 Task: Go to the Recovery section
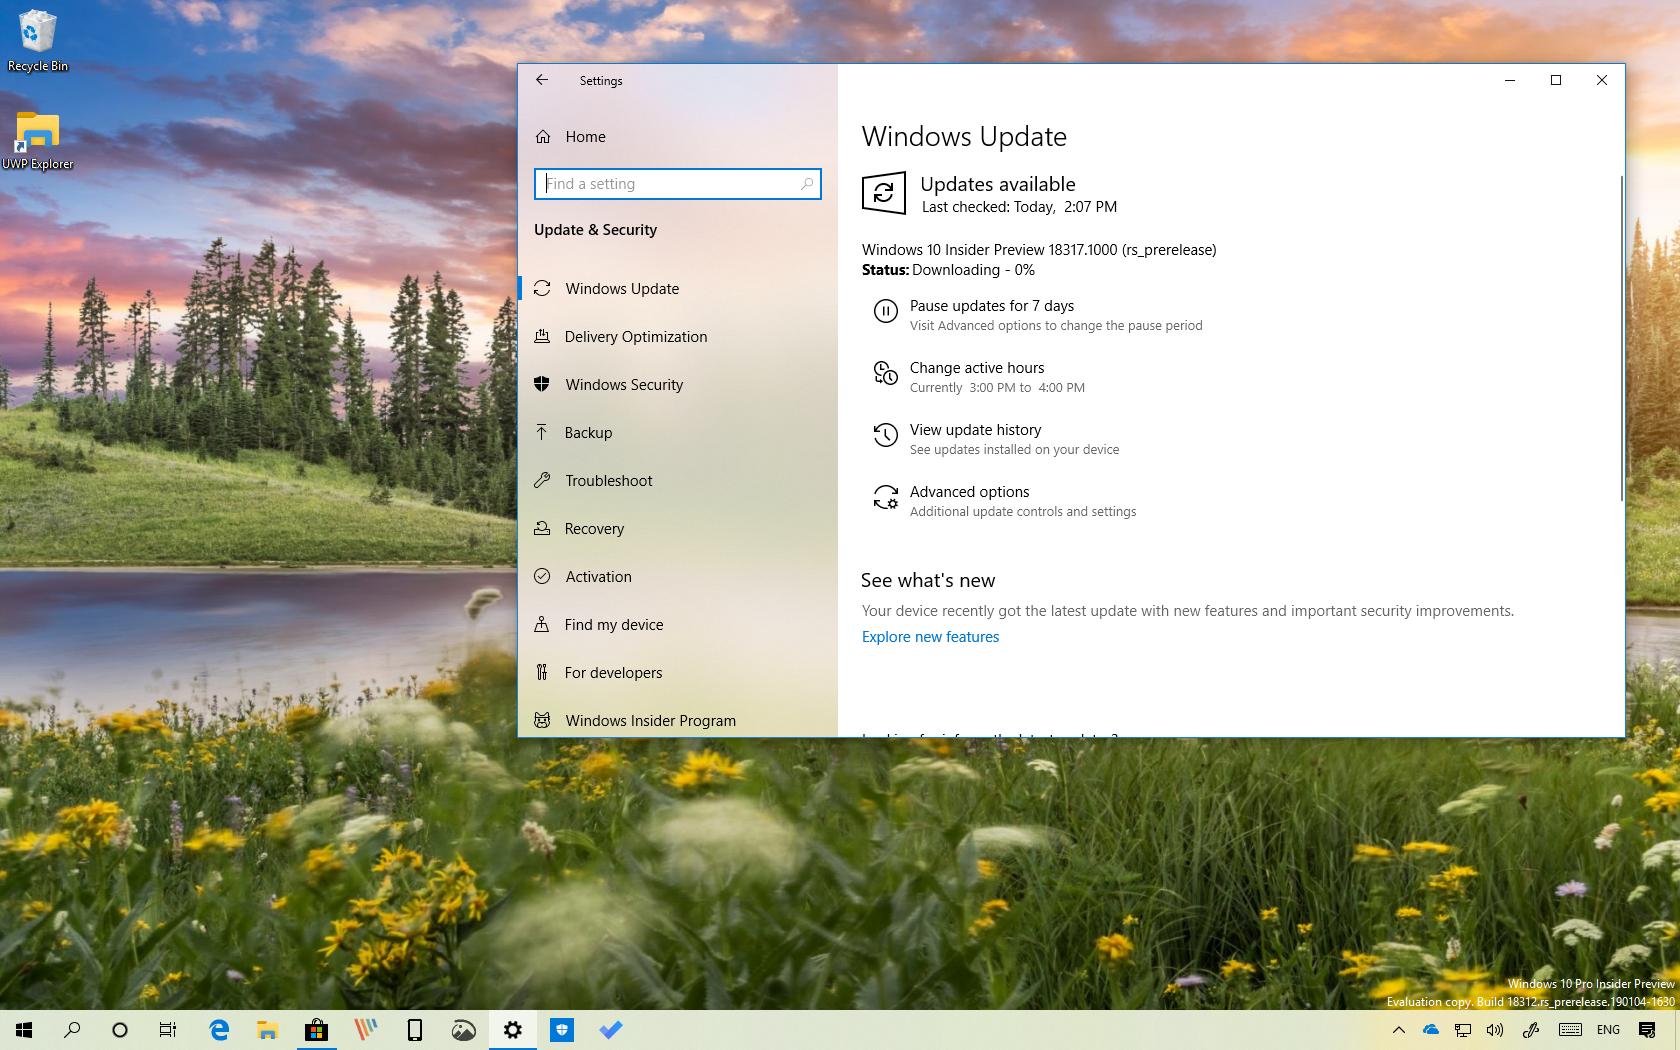678,528
